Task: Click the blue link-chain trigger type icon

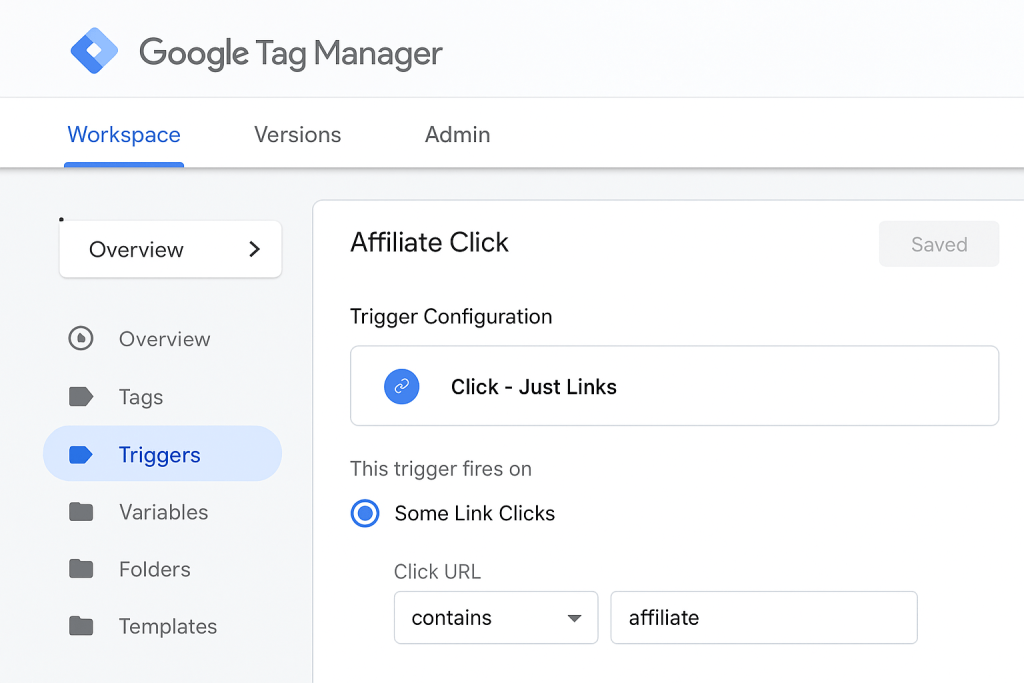Action: (x=402, y=387)
